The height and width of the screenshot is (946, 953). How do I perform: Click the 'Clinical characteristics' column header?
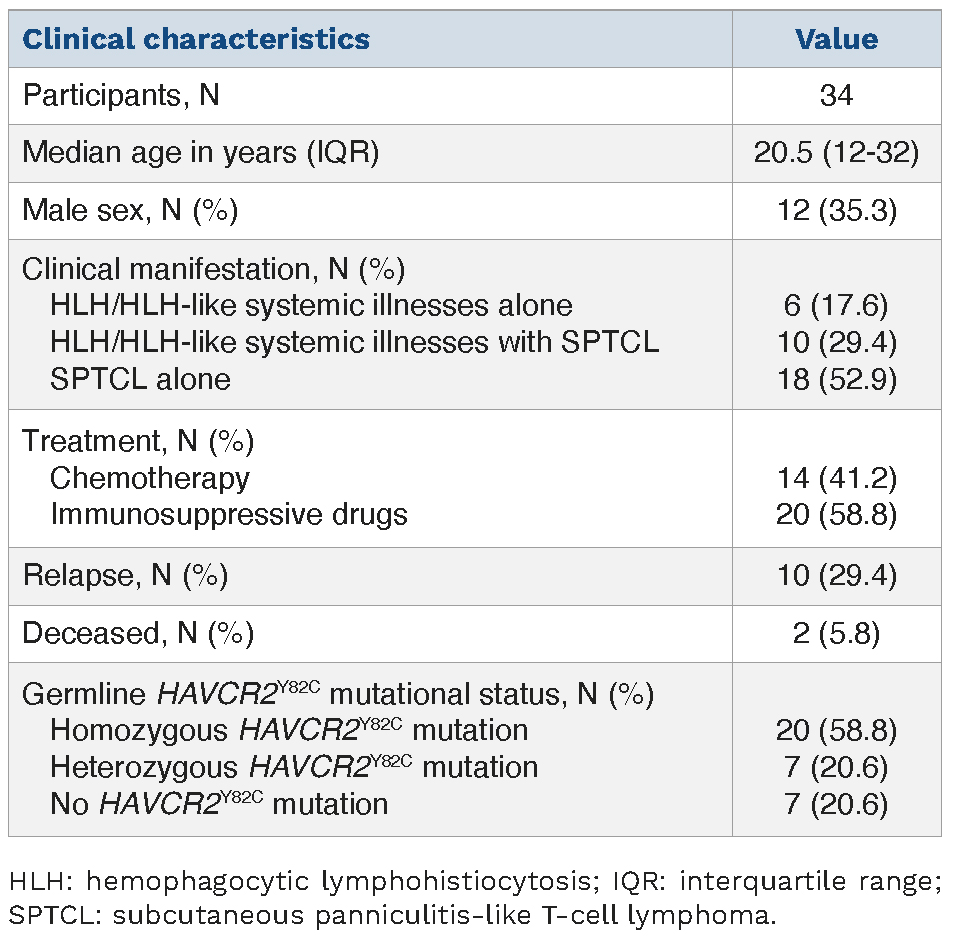(x=196, y=40)
